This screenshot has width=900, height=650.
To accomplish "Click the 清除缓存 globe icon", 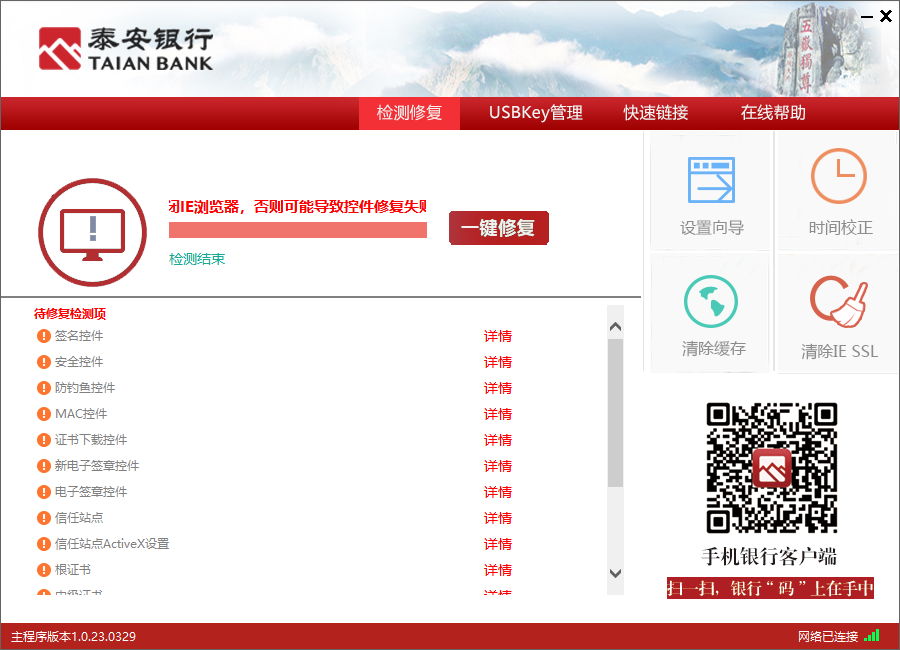I will pos(711,302).
